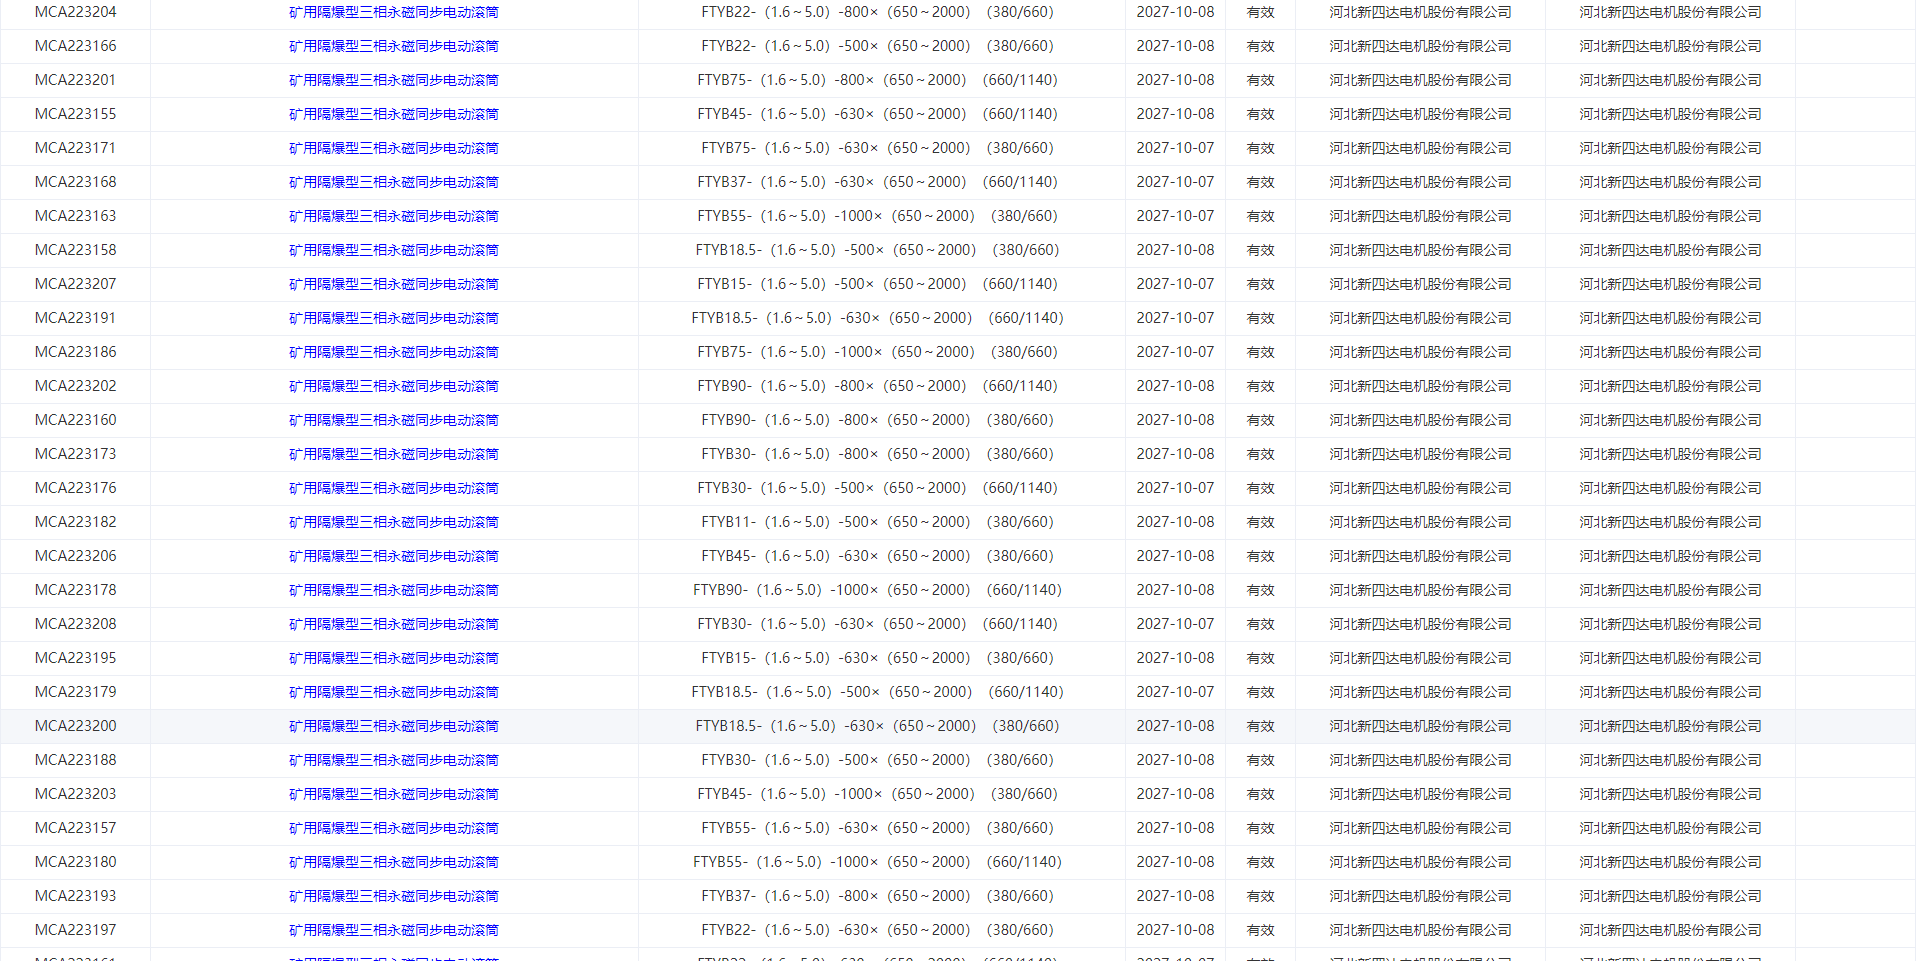Open the product link for certificate MCA223171
Screen dimensions: 1916x961
[393, 148]
